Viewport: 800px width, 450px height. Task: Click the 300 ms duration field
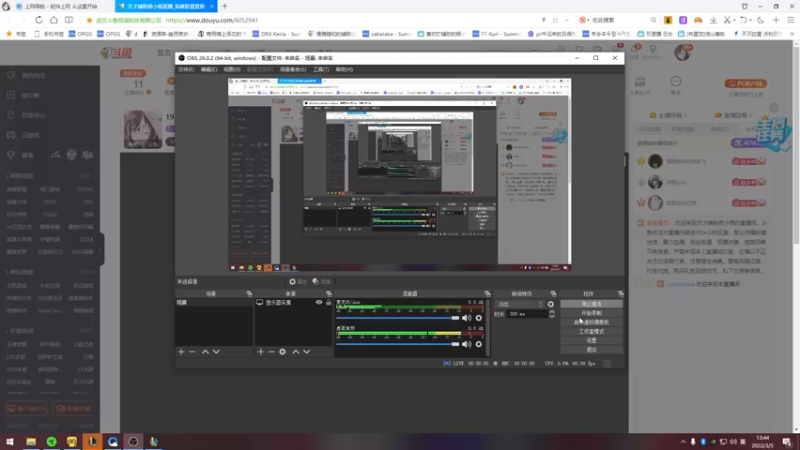pyautogui.click(x=528, y=314)
